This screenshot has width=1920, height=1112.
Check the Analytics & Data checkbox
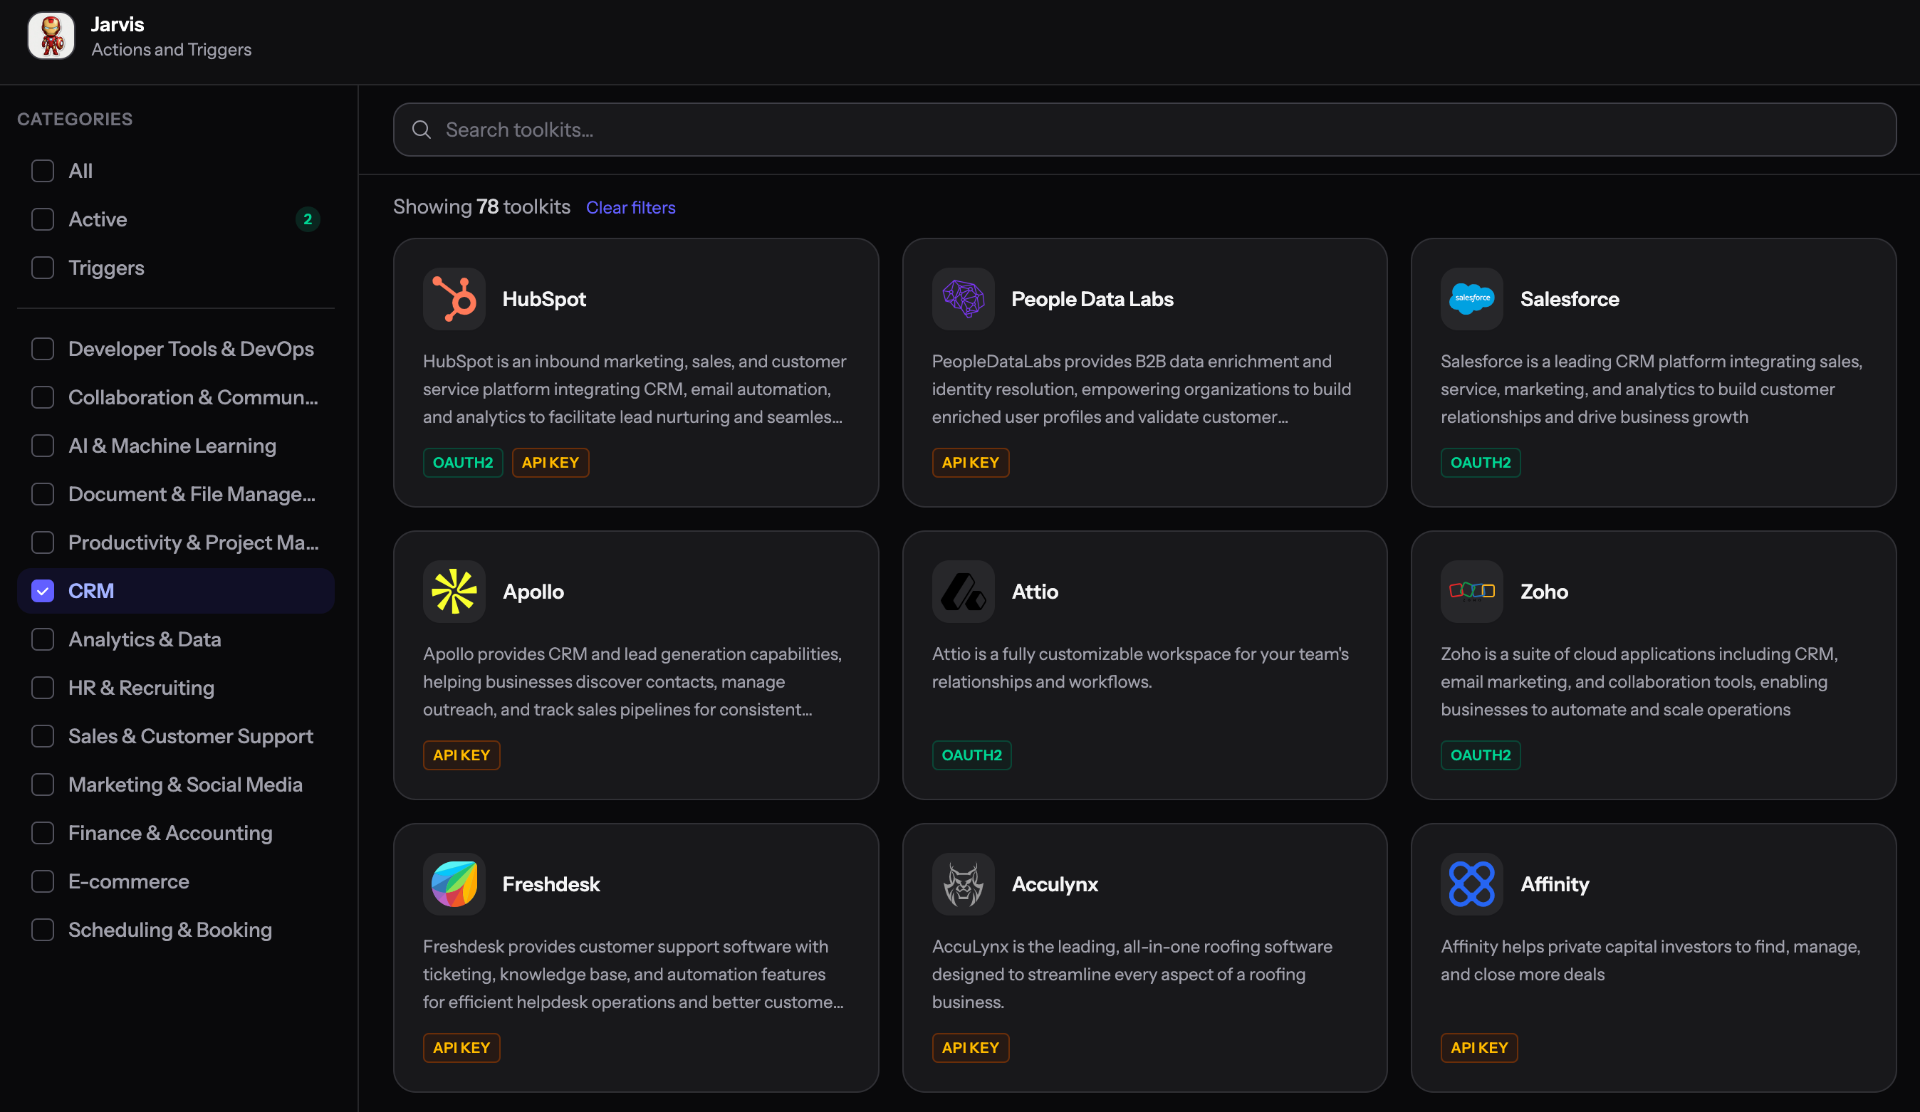[x=43, y=639]
